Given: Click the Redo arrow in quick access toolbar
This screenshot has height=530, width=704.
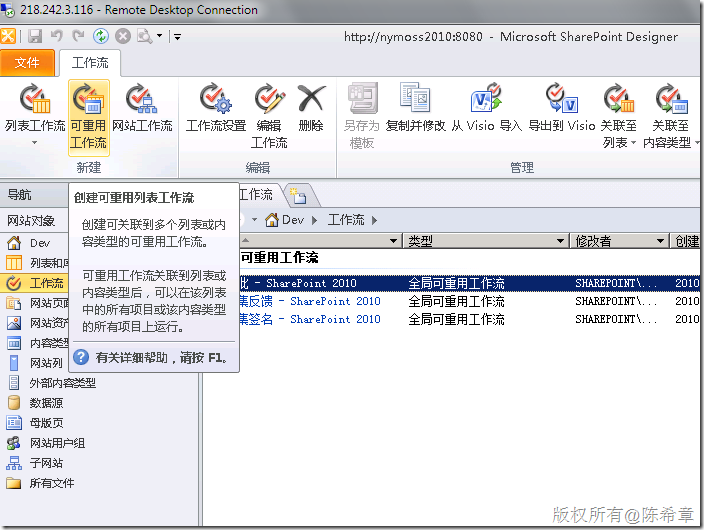Looking at the screenshot, I should pyautogui.click(x=79, y=35).
